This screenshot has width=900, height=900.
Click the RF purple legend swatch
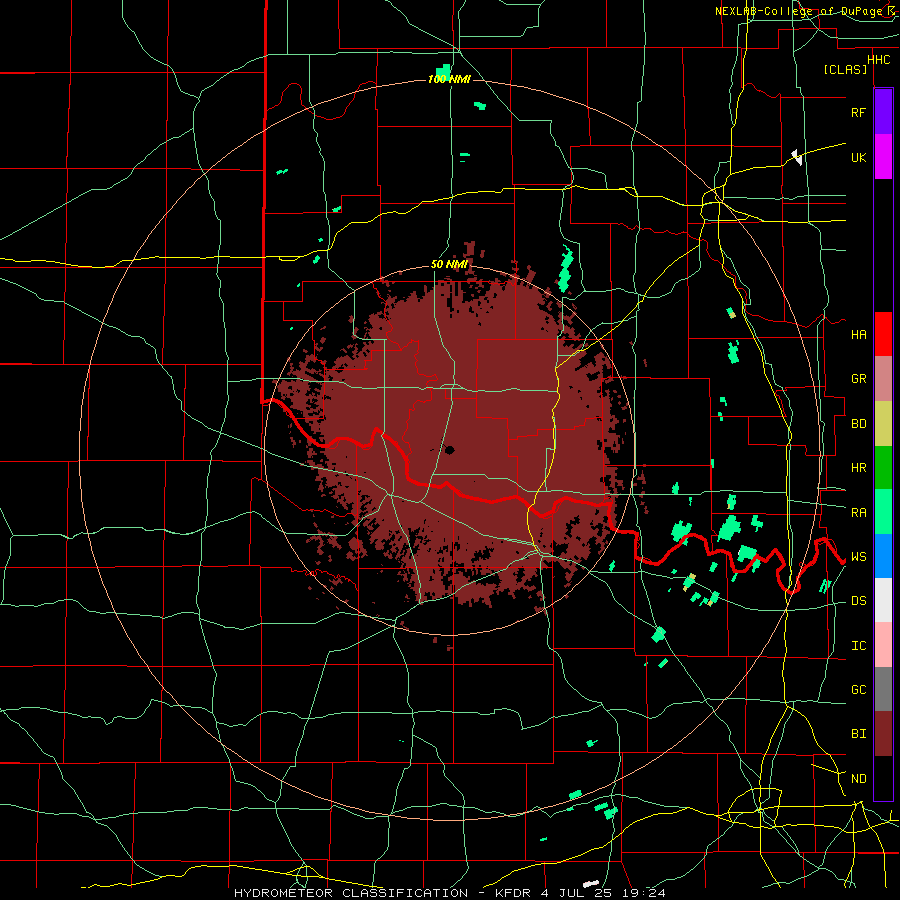pyautogui.click(x=883, y=112)
